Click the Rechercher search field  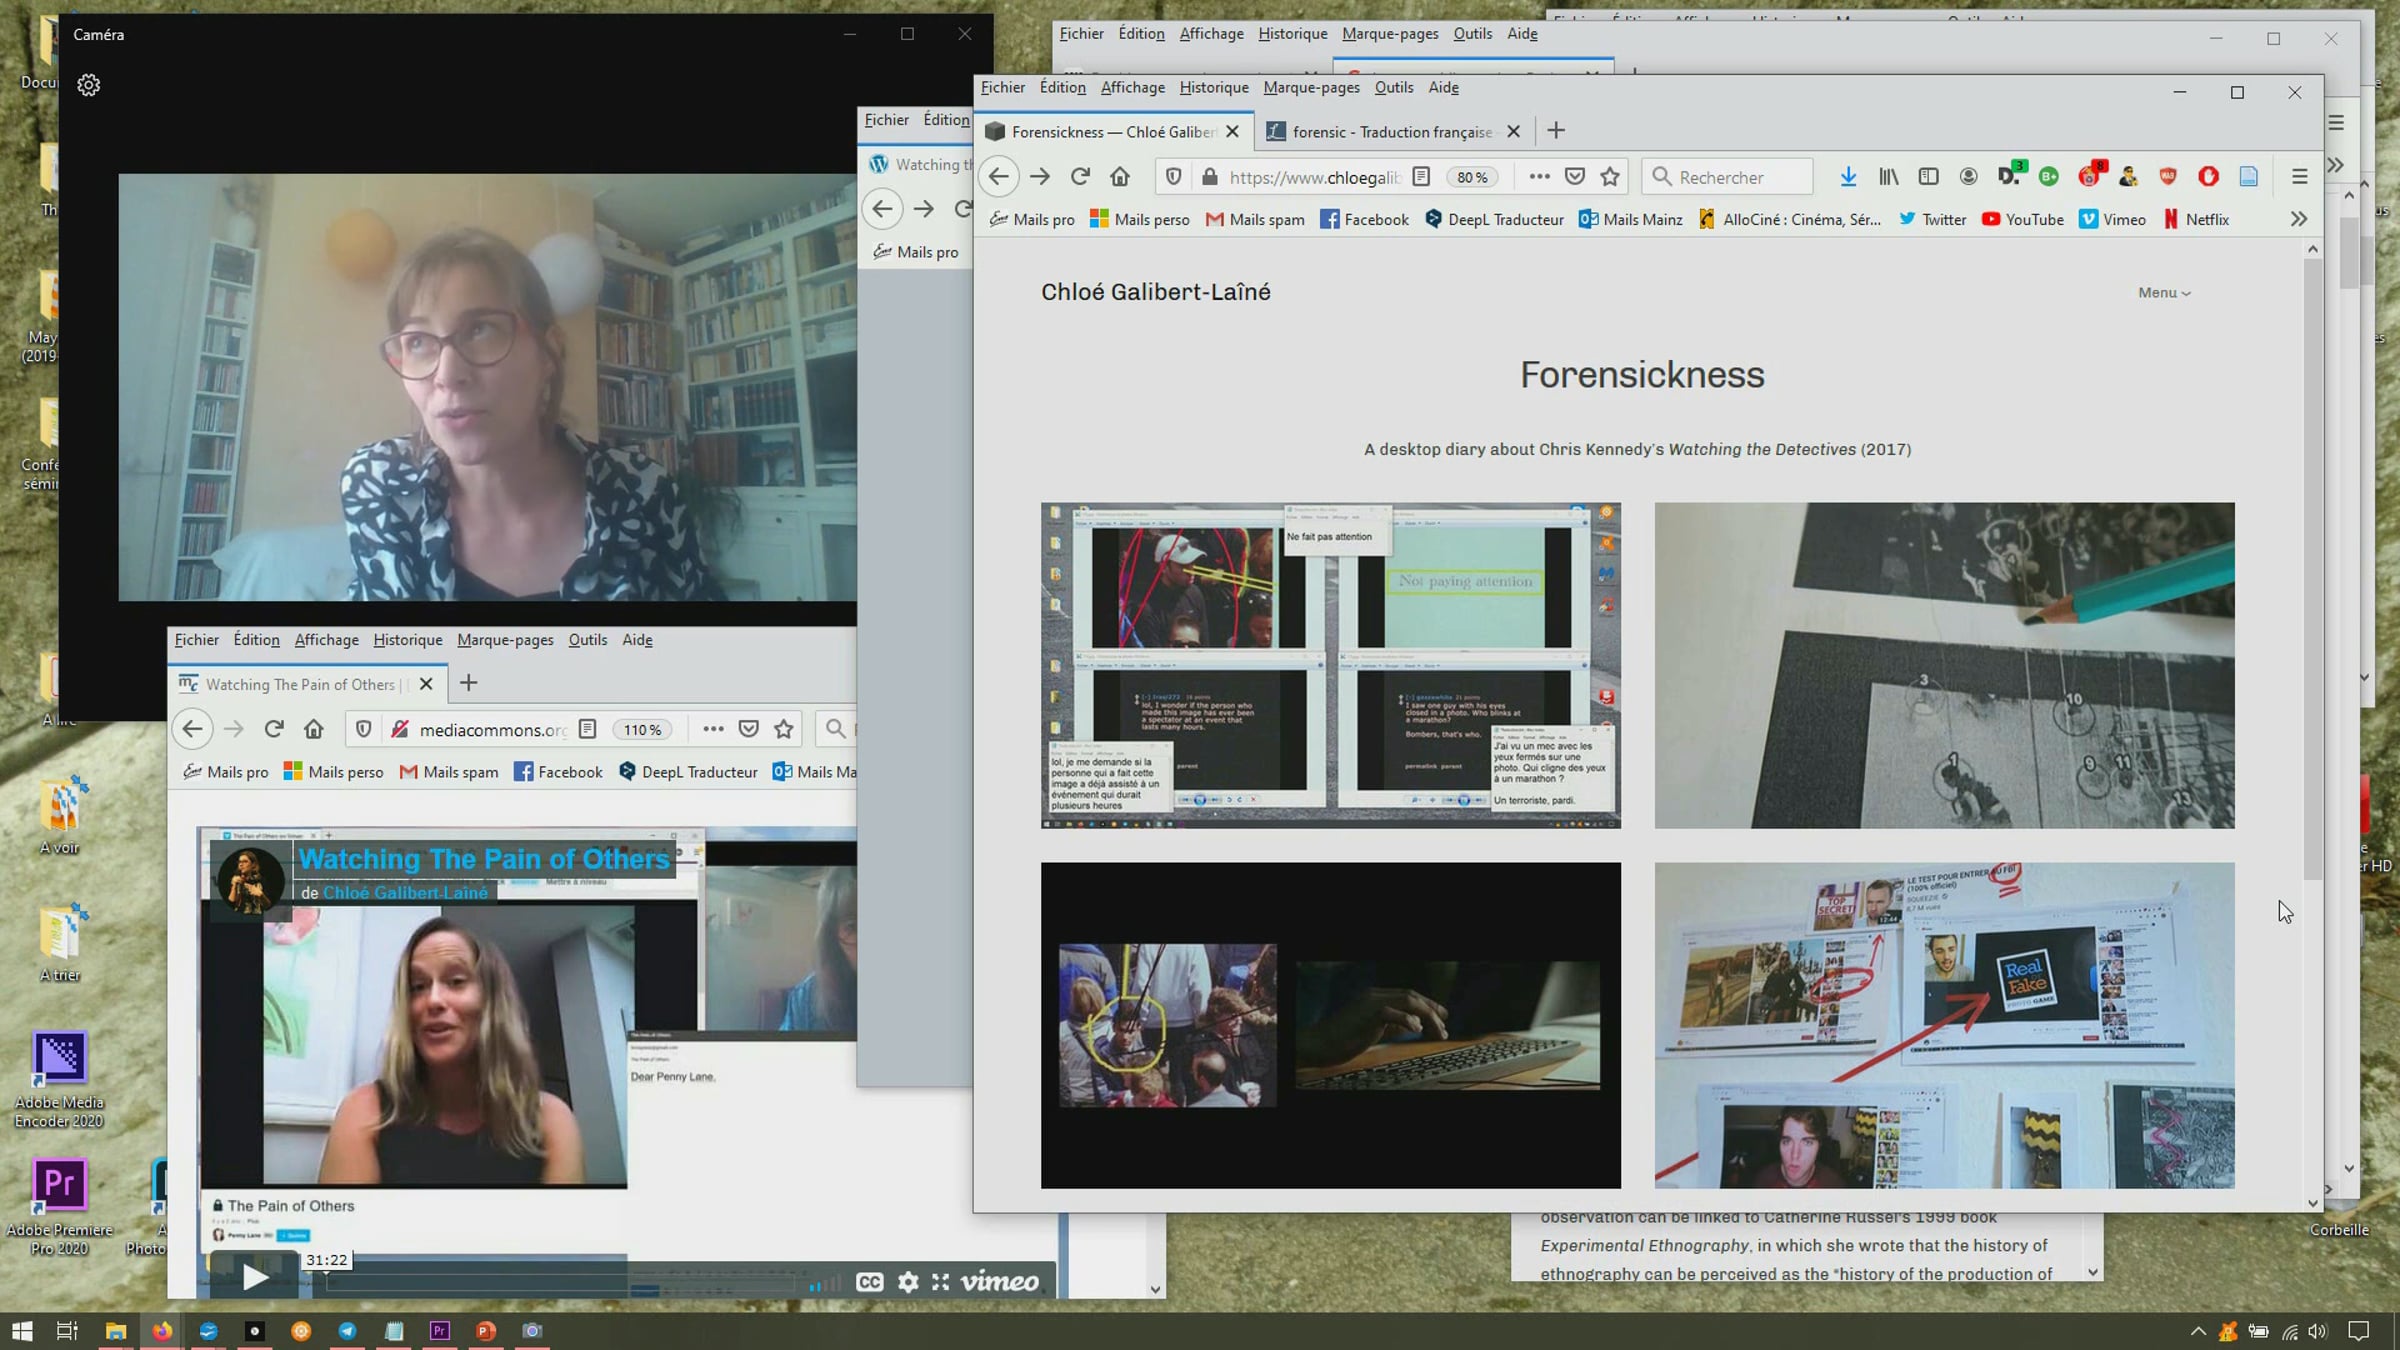pos(1727,177)
